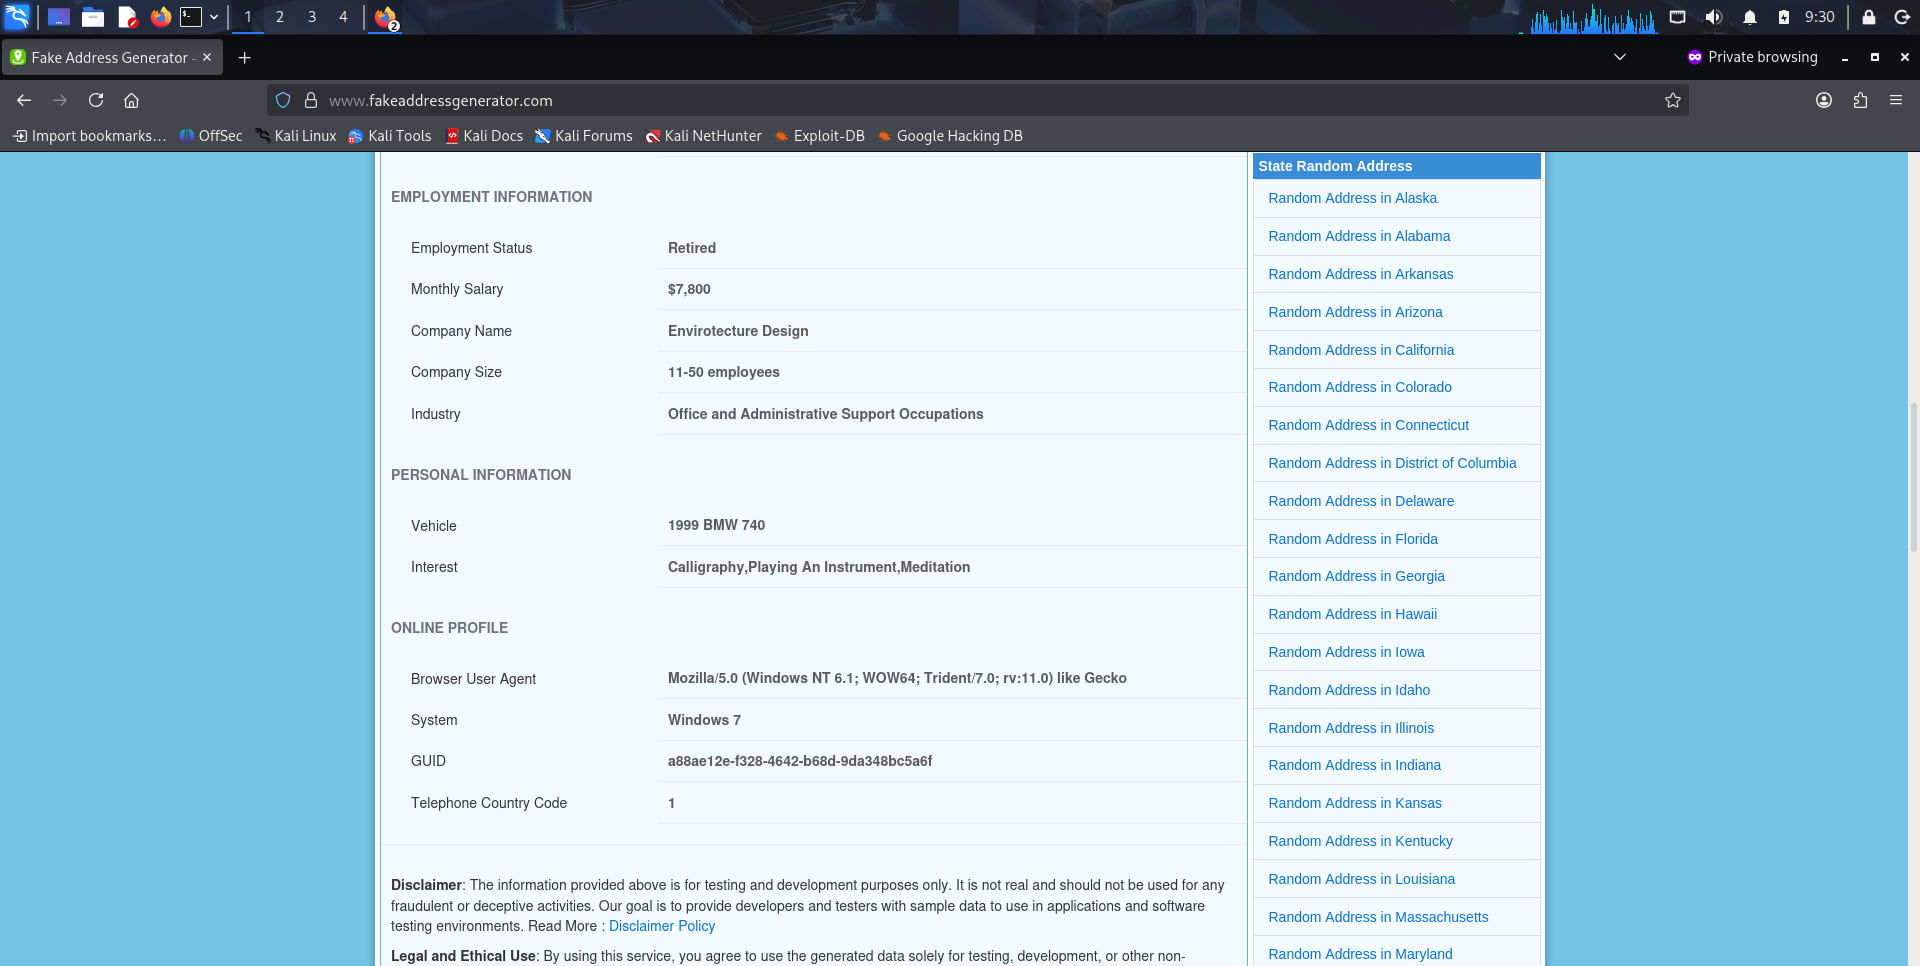This screenshot has width=1920, height=966.
Task: Open the terminal emulator from the panel
Action: (191, 17)
